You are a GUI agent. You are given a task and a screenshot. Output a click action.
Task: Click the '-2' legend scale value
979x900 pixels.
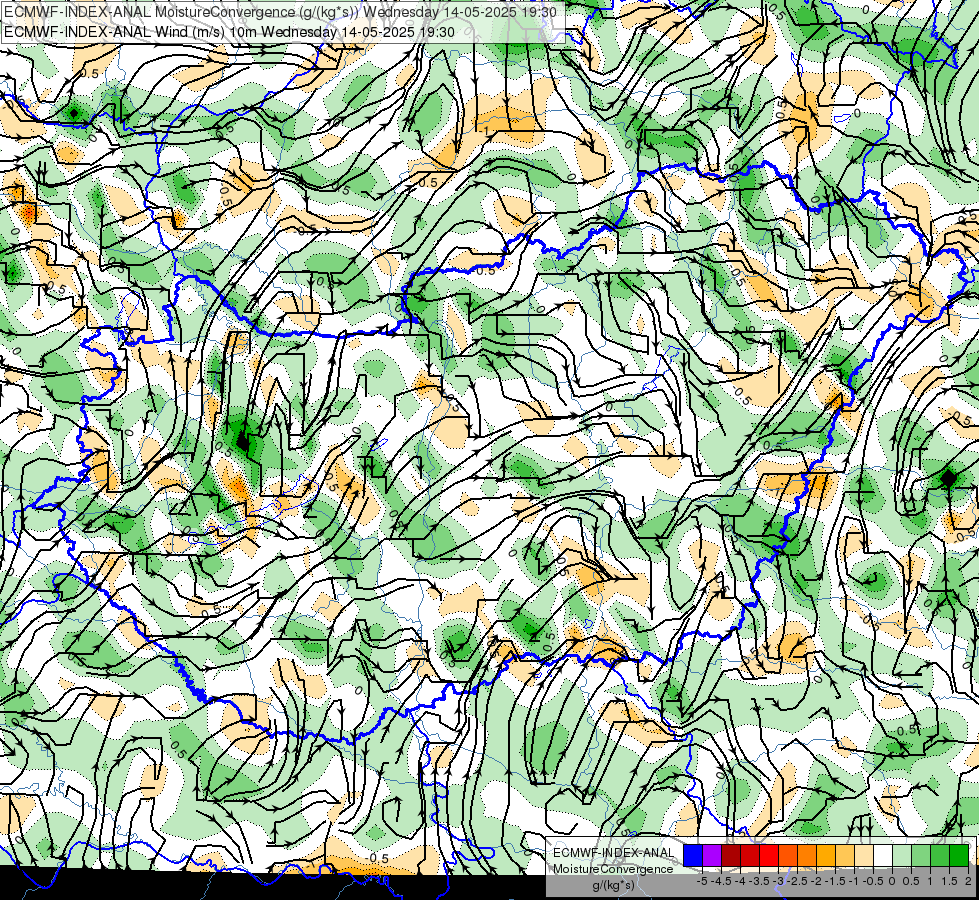click(817, 881)
